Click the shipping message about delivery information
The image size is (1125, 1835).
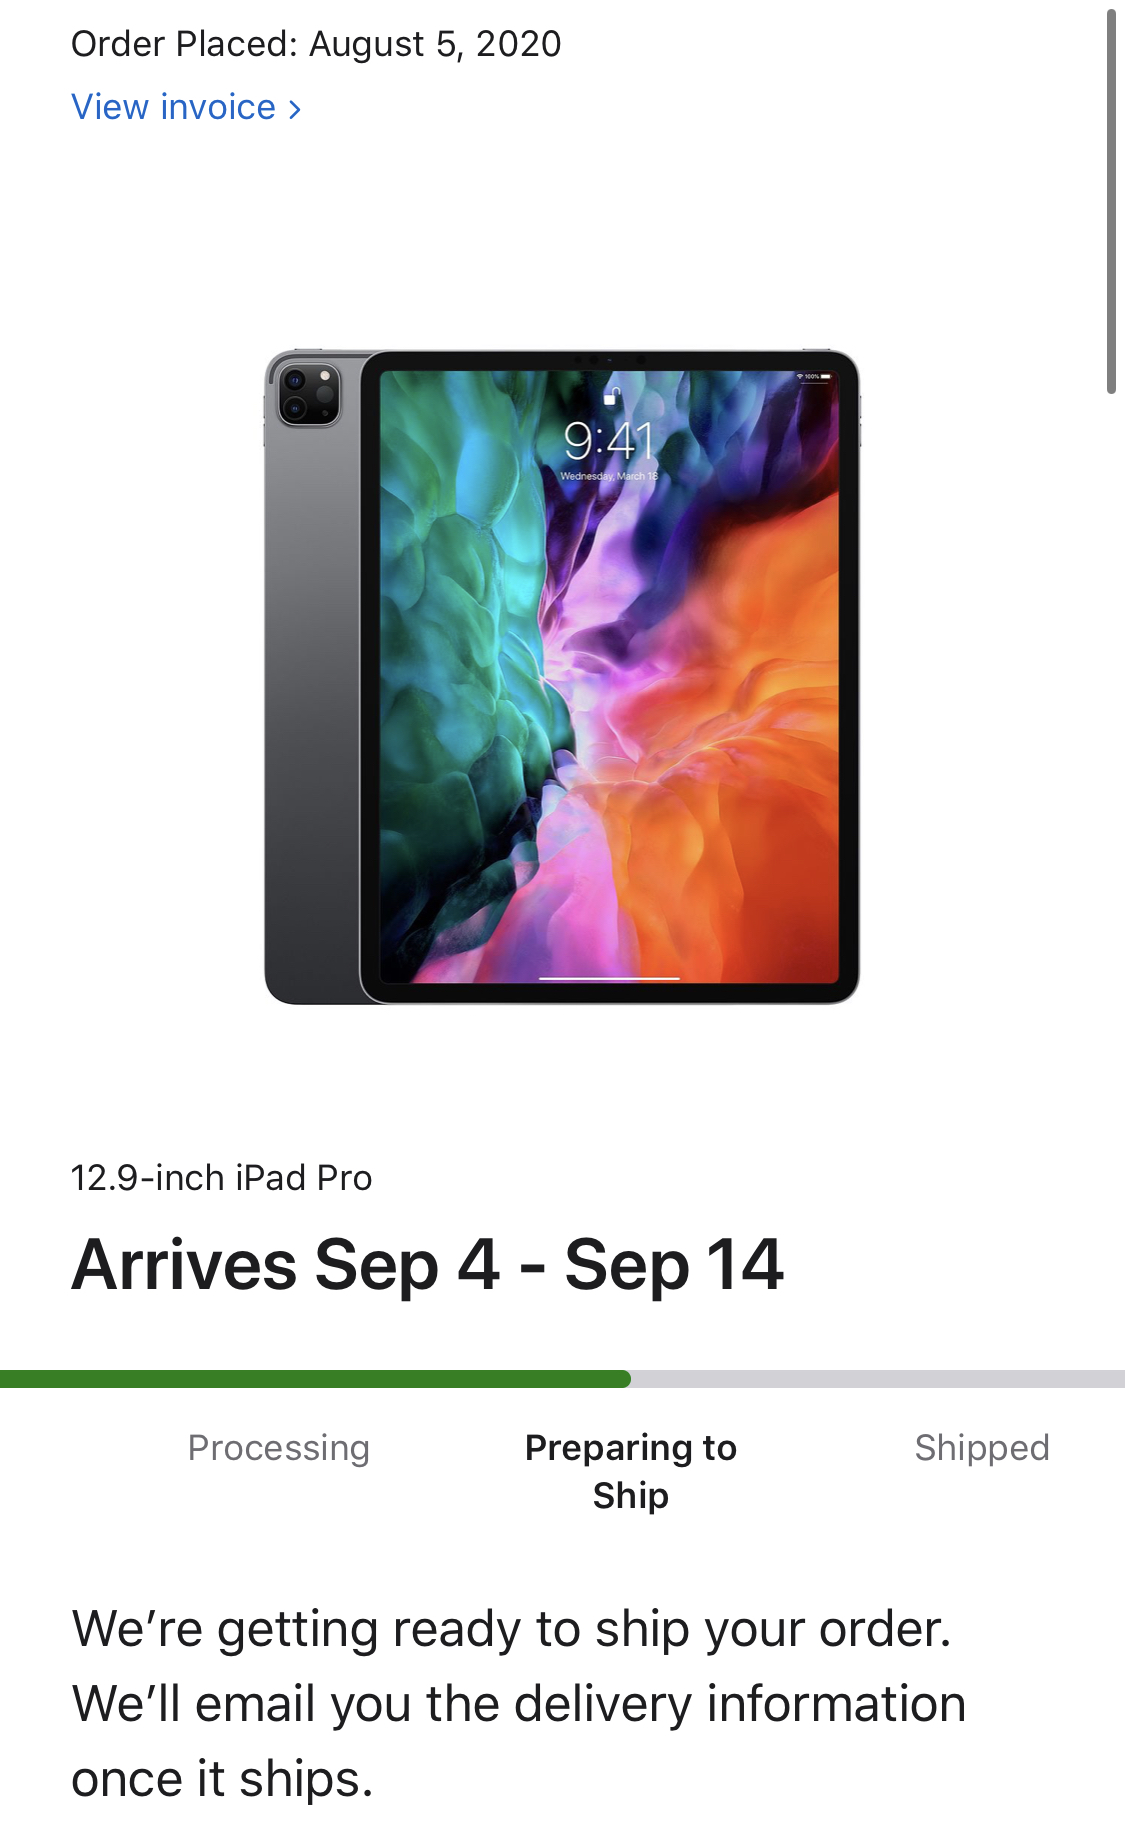519,1704
